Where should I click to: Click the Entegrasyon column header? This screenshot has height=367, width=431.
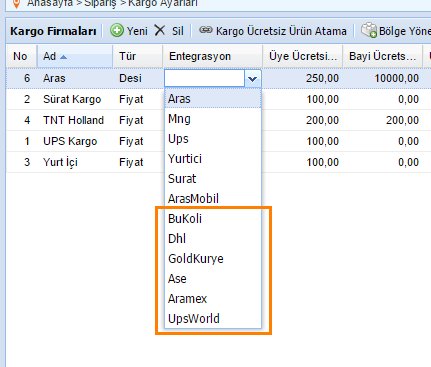pyautogui.click(x=212, y=56)
